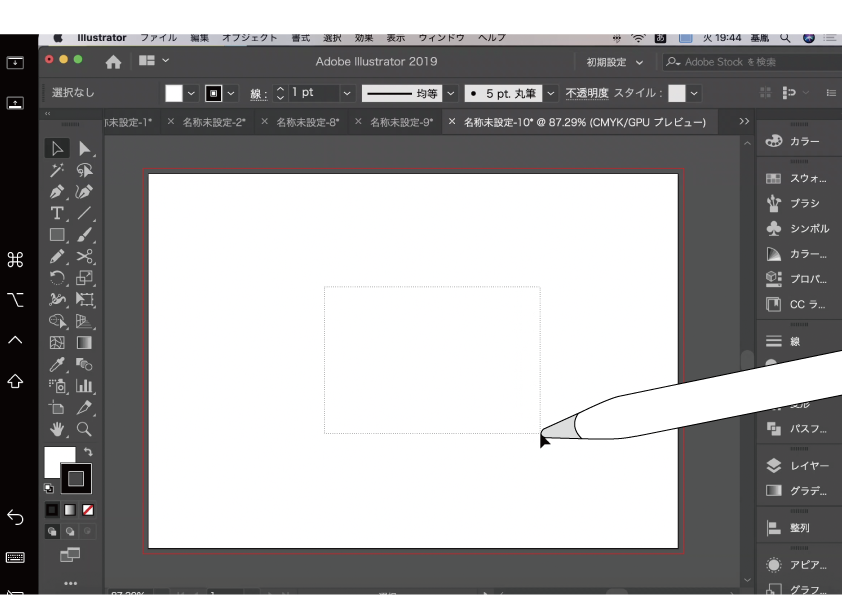Select the Eyedropper tool

click(x=58, y=365)
